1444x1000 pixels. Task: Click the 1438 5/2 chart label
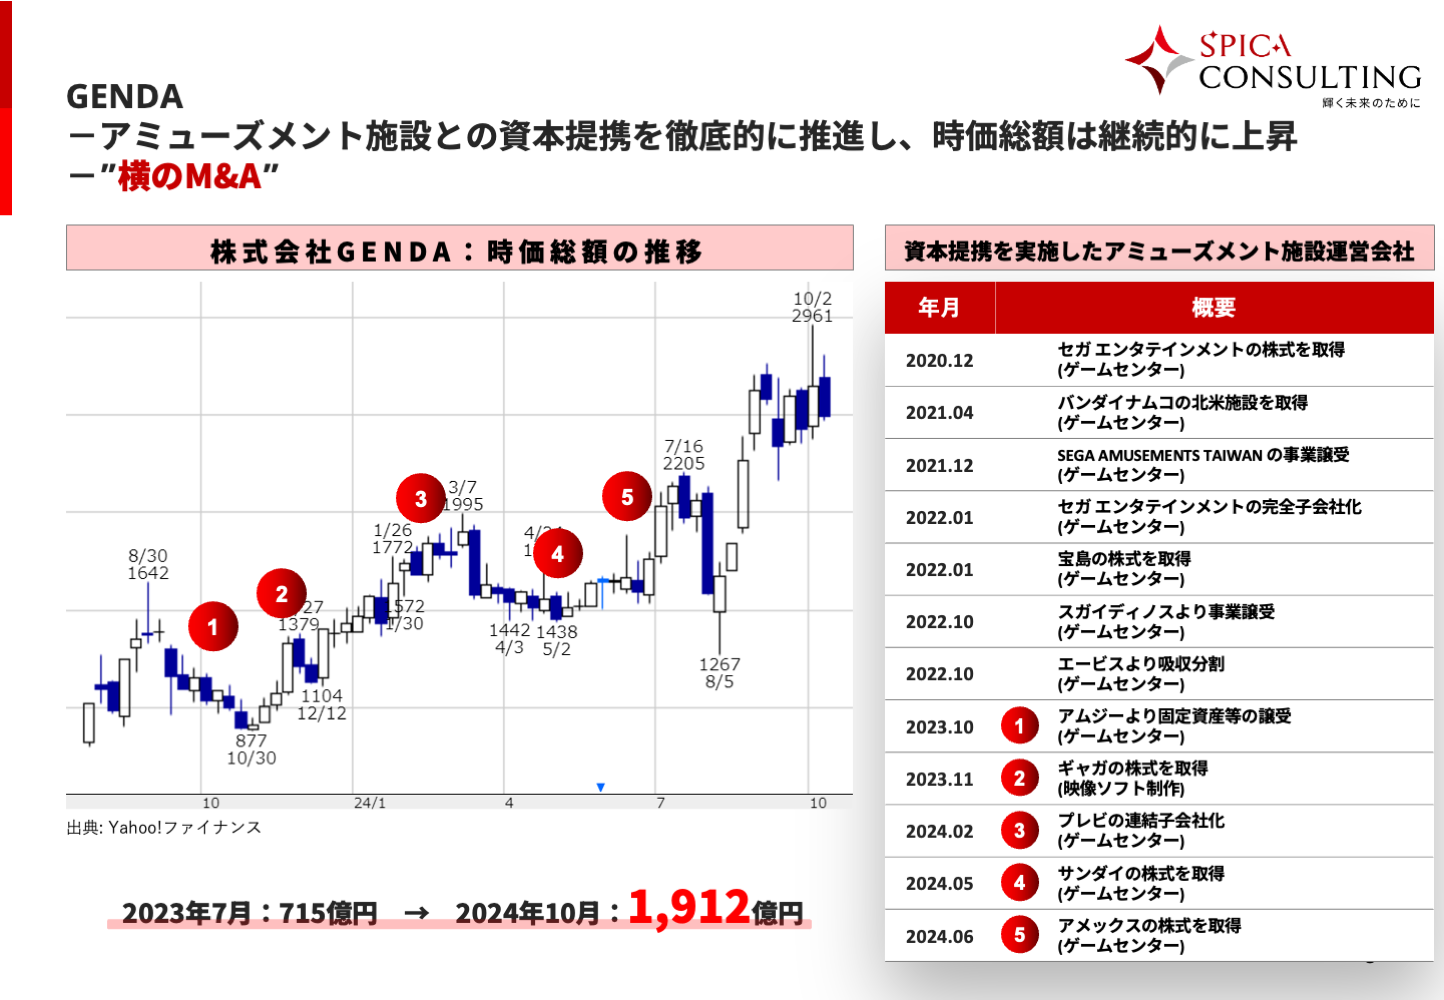pyautogui.click(x=557, y=640)
